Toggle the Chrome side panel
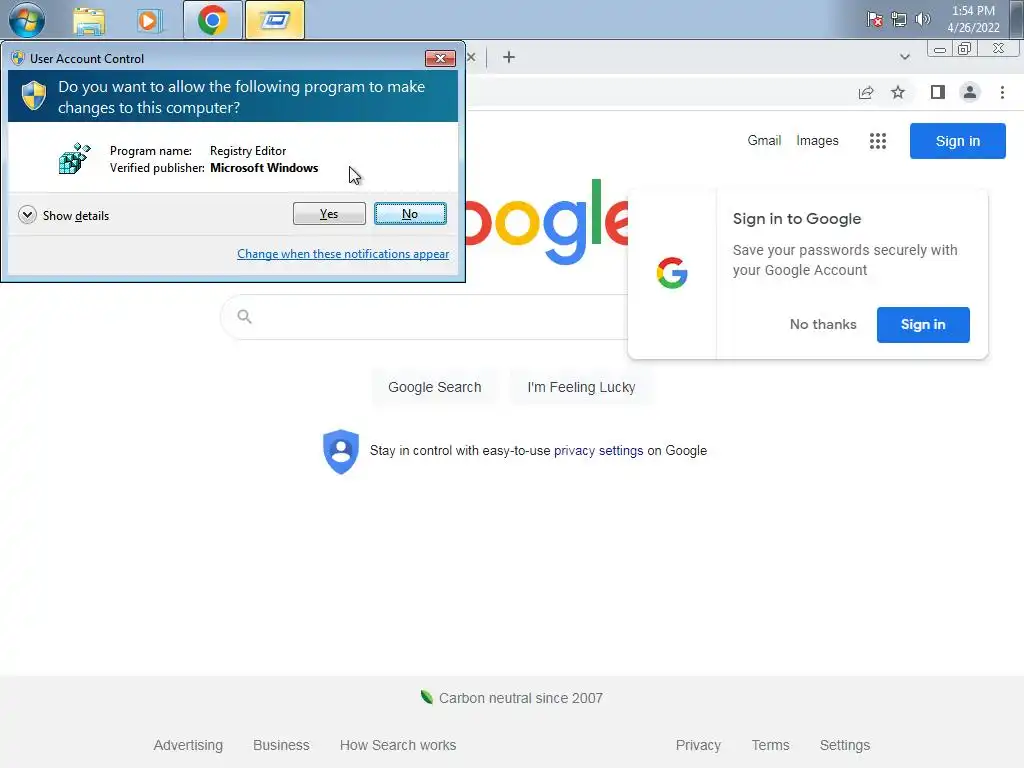 click(x=938, y=93)
